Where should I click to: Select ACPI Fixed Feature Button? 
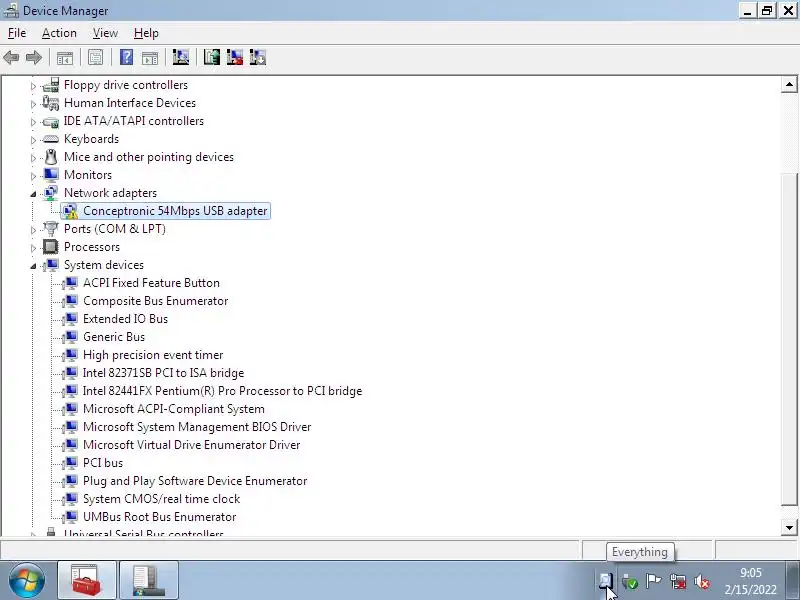pyautogui.click(x=151, y=283)
